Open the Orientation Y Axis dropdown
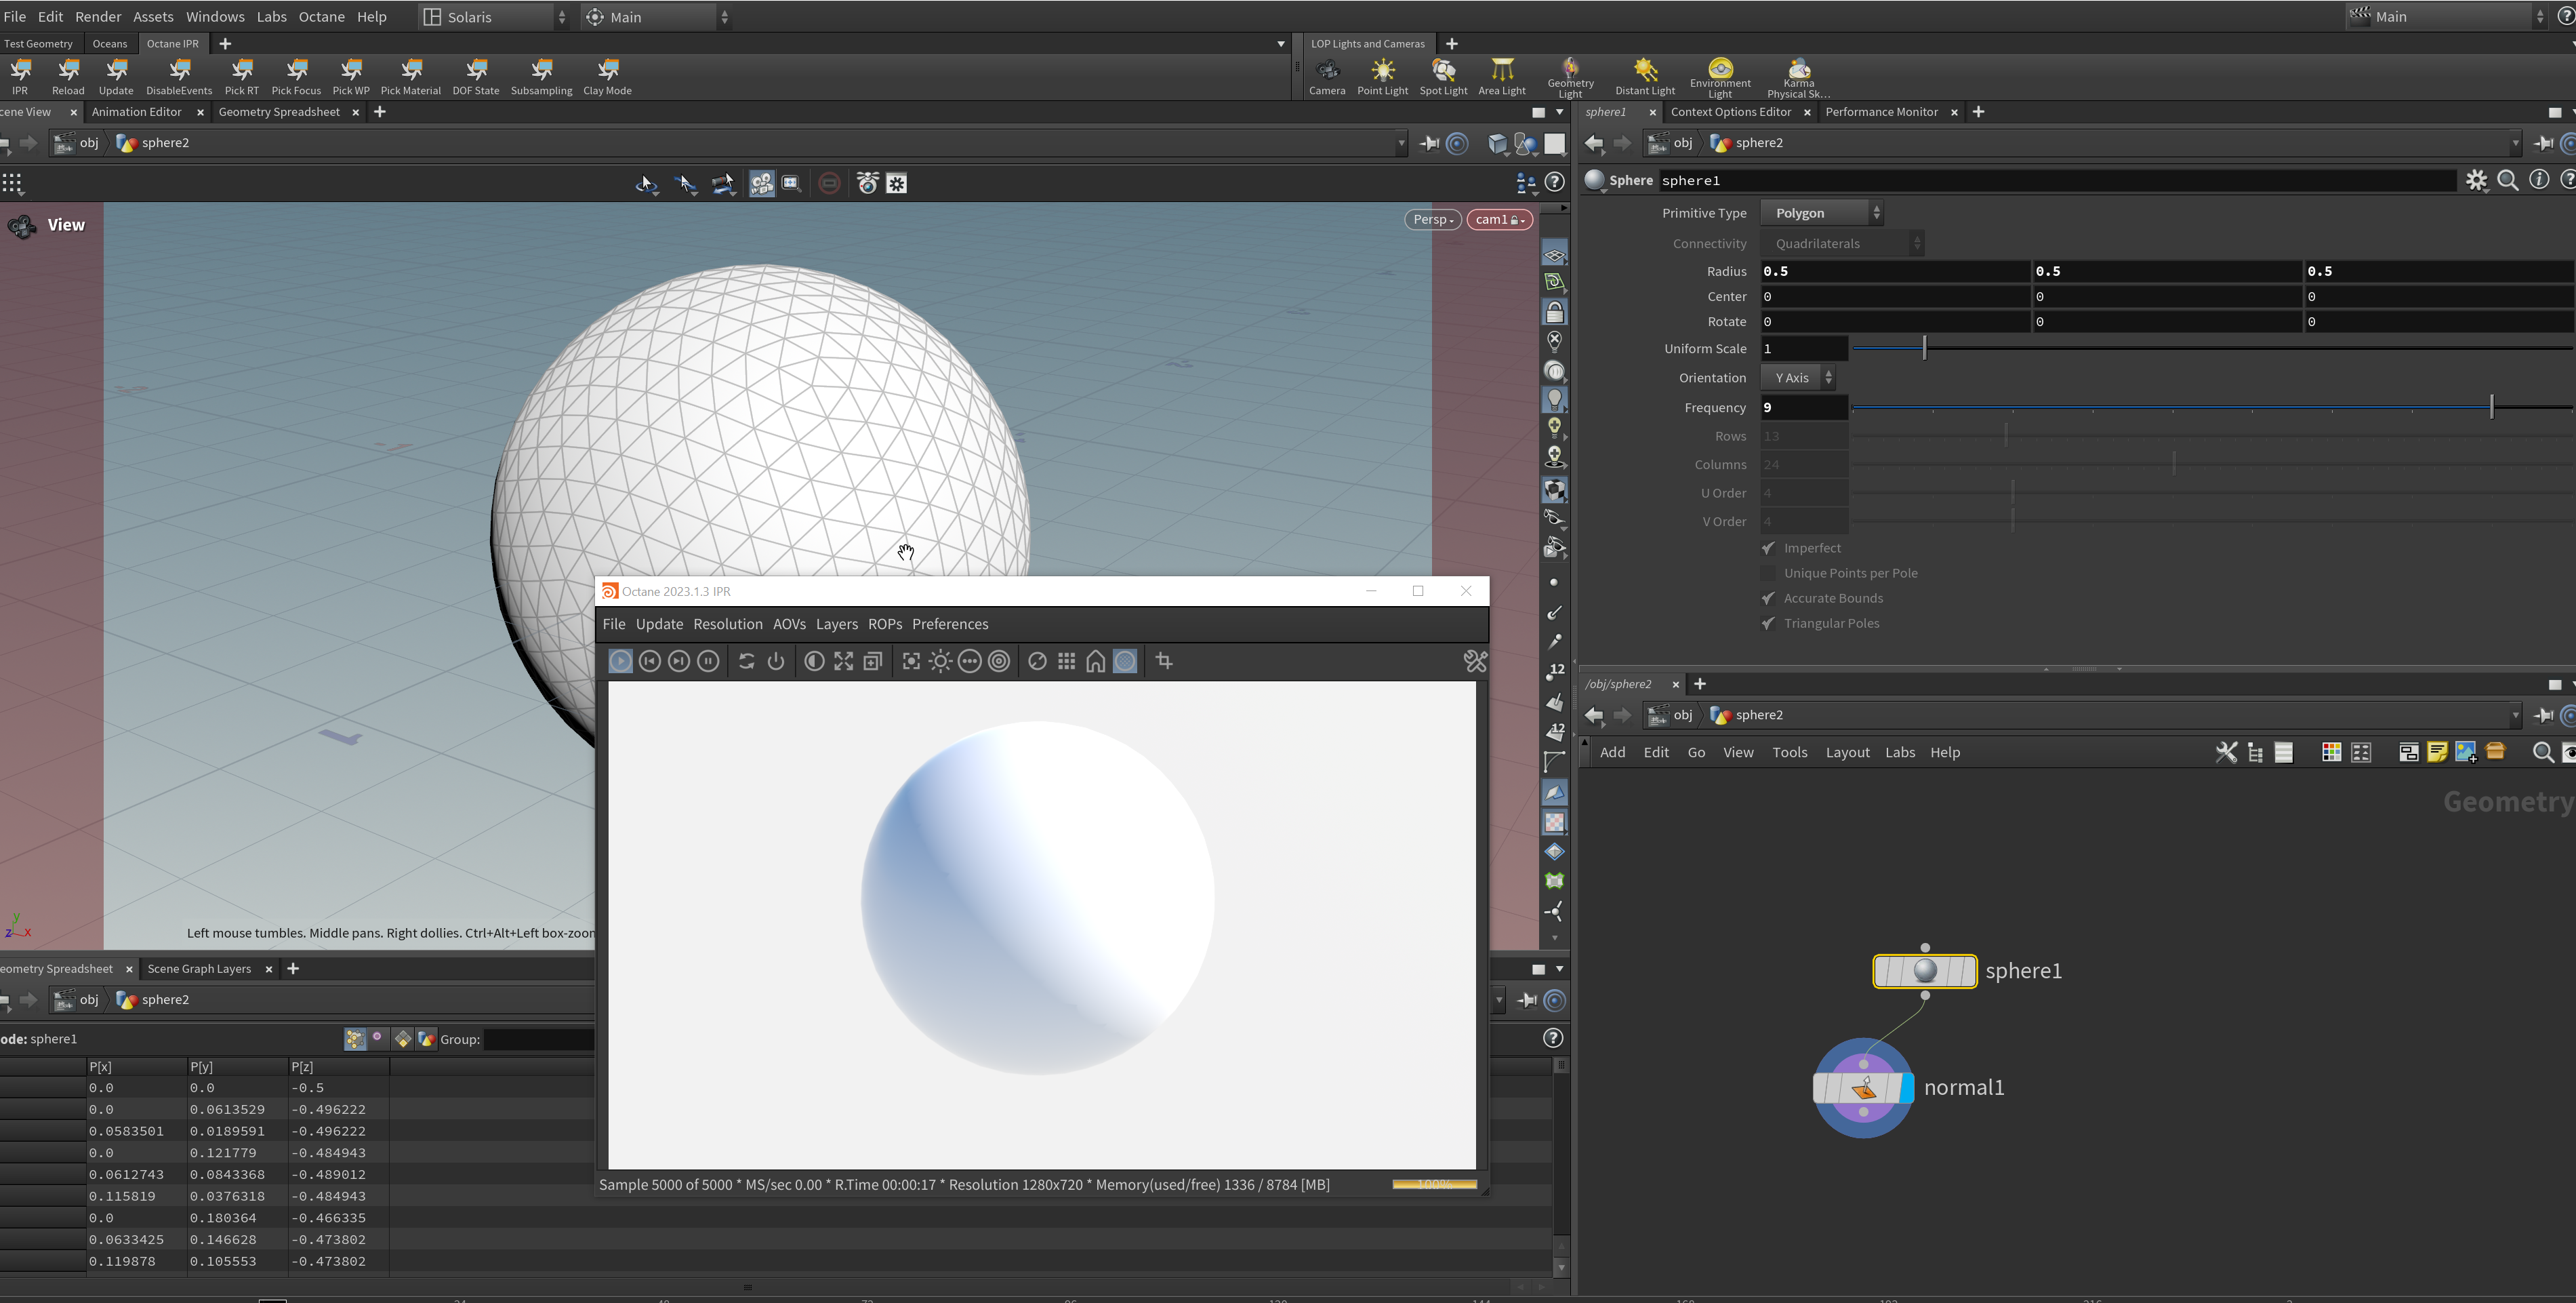The image size is (2576, 1303). click(x=1797, y=378)
